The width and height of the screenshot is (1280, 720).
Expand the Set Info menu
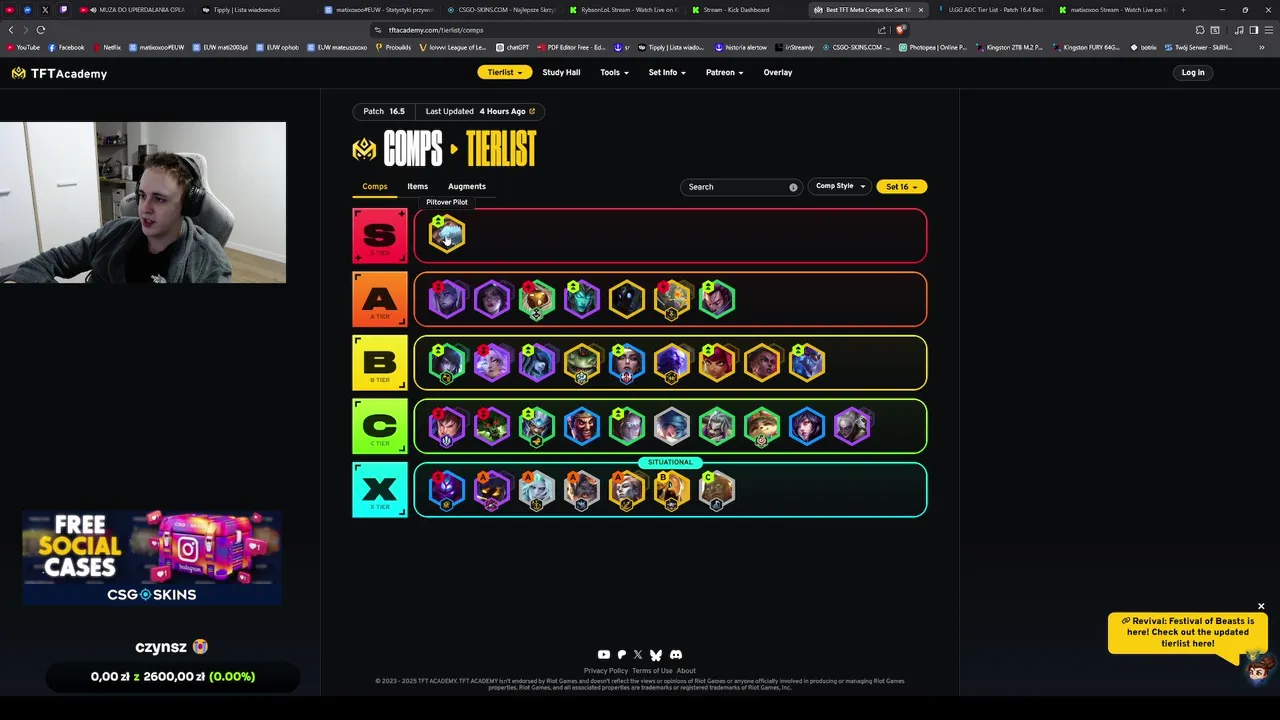click(x=667, y=72)
